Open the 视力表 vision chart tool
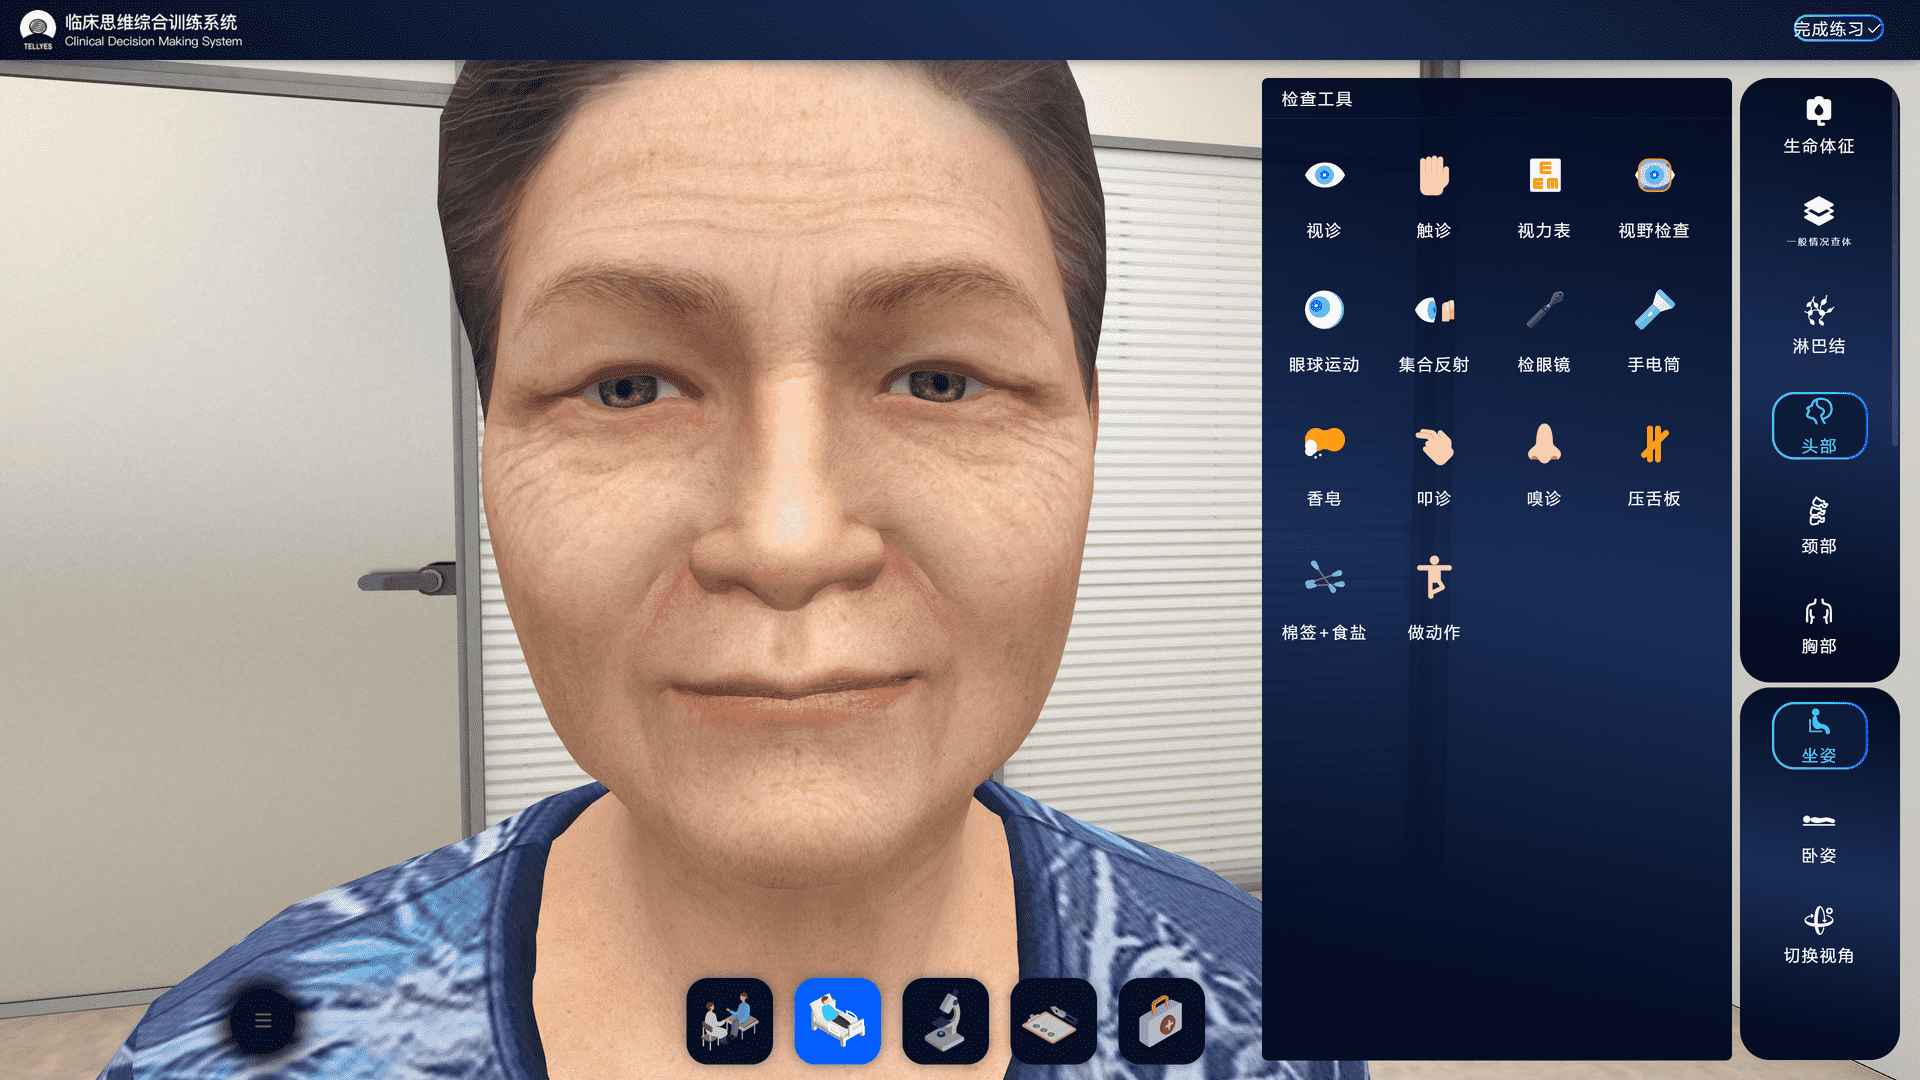 pyautogui.click(x=1543, y=196)
